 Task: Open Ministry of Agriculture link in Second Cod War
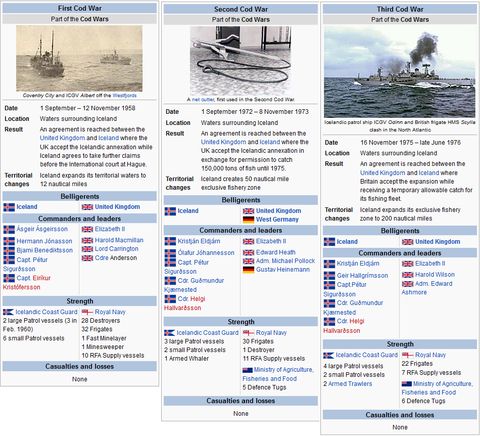[278, 374]
